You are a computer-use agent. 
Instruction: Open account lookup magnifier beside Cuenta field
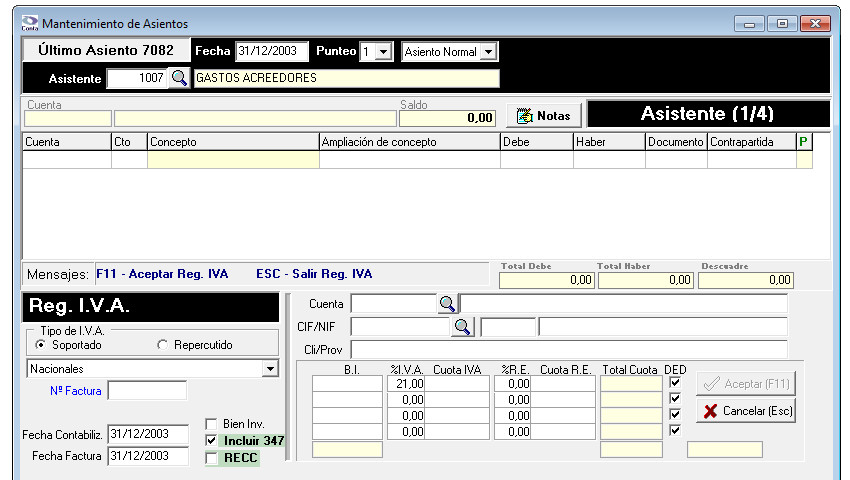(x=447, y=304)
